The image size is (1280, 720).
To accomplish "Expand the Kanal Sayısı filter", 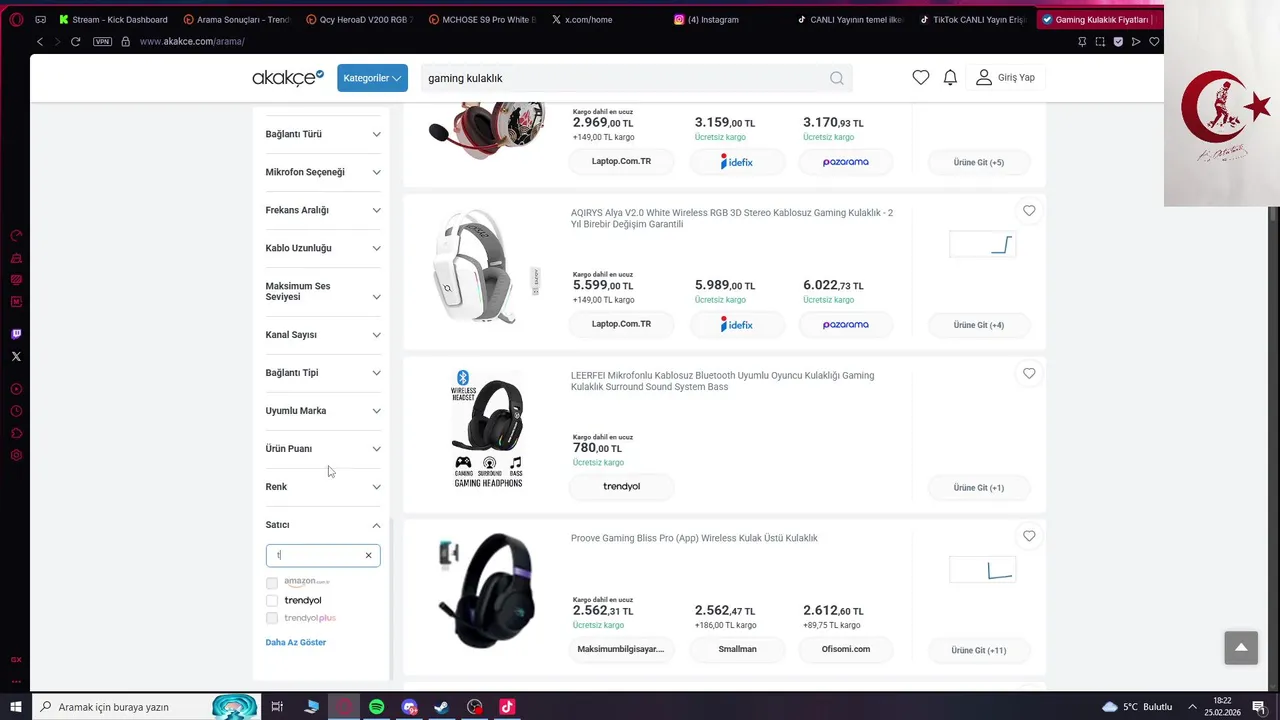I will [x=323, y=335].
